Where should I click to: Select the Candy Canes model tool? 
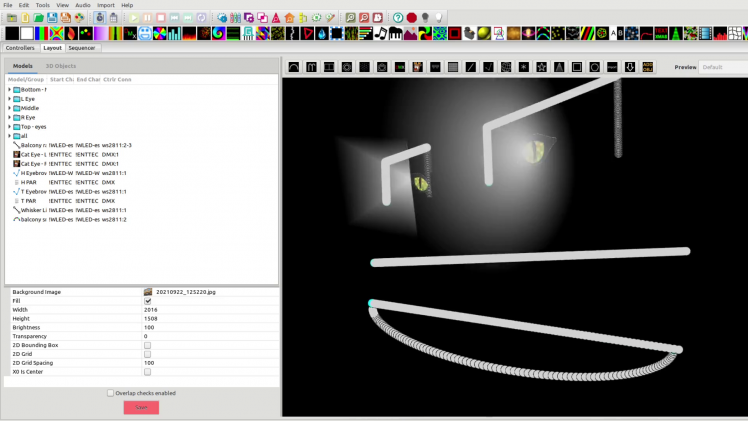(312, 67)
